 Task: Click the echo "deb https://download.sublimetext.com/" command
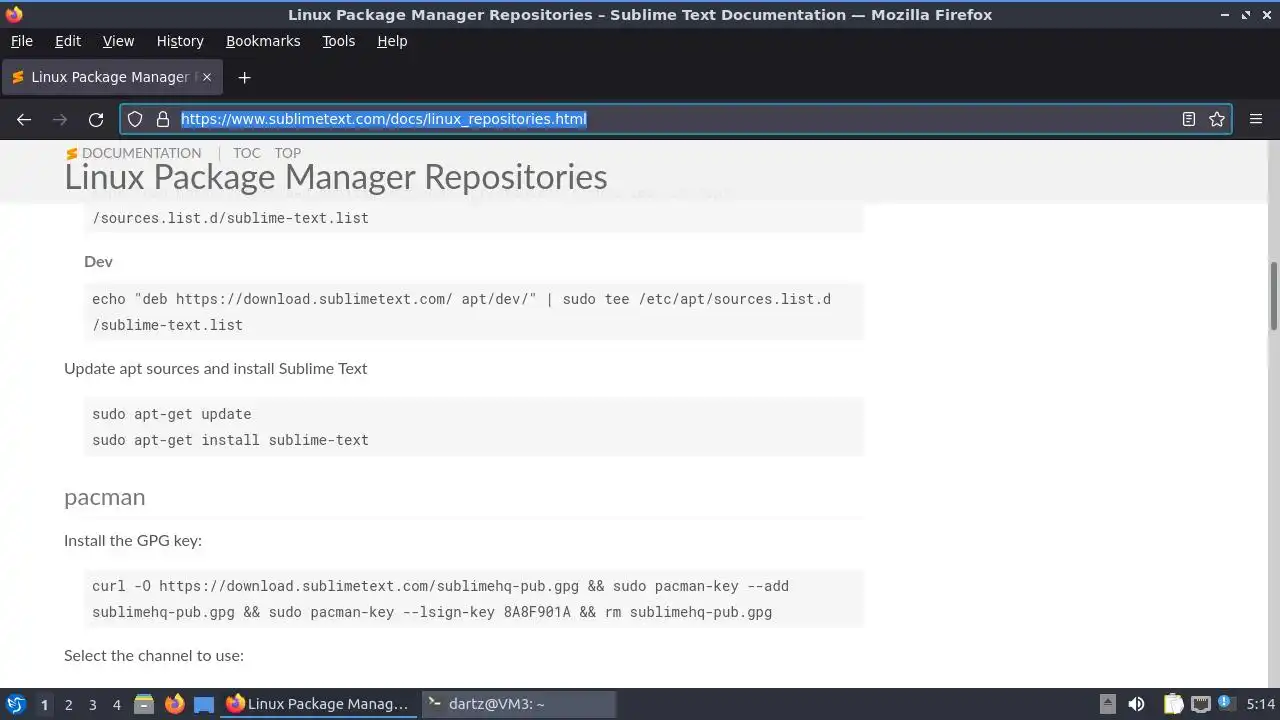[461, 299]
